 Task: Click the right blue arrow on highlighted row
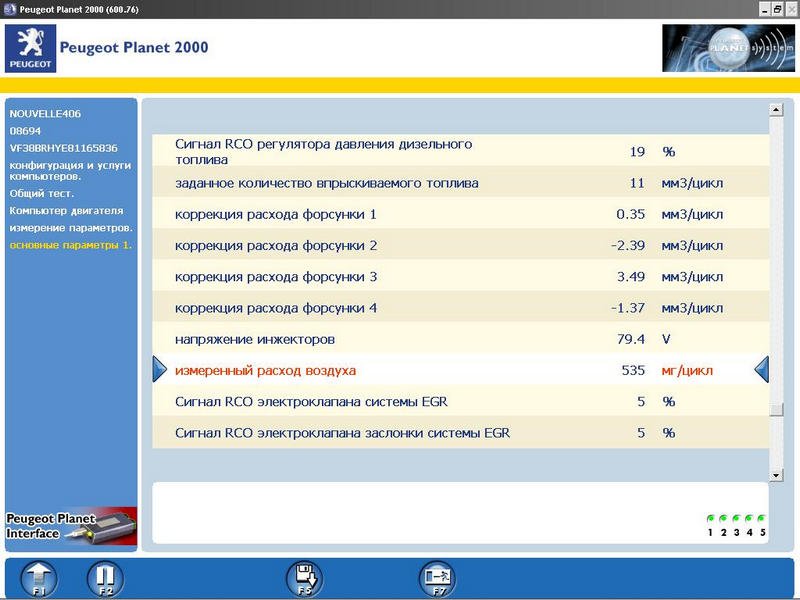[x=761, y=370]
